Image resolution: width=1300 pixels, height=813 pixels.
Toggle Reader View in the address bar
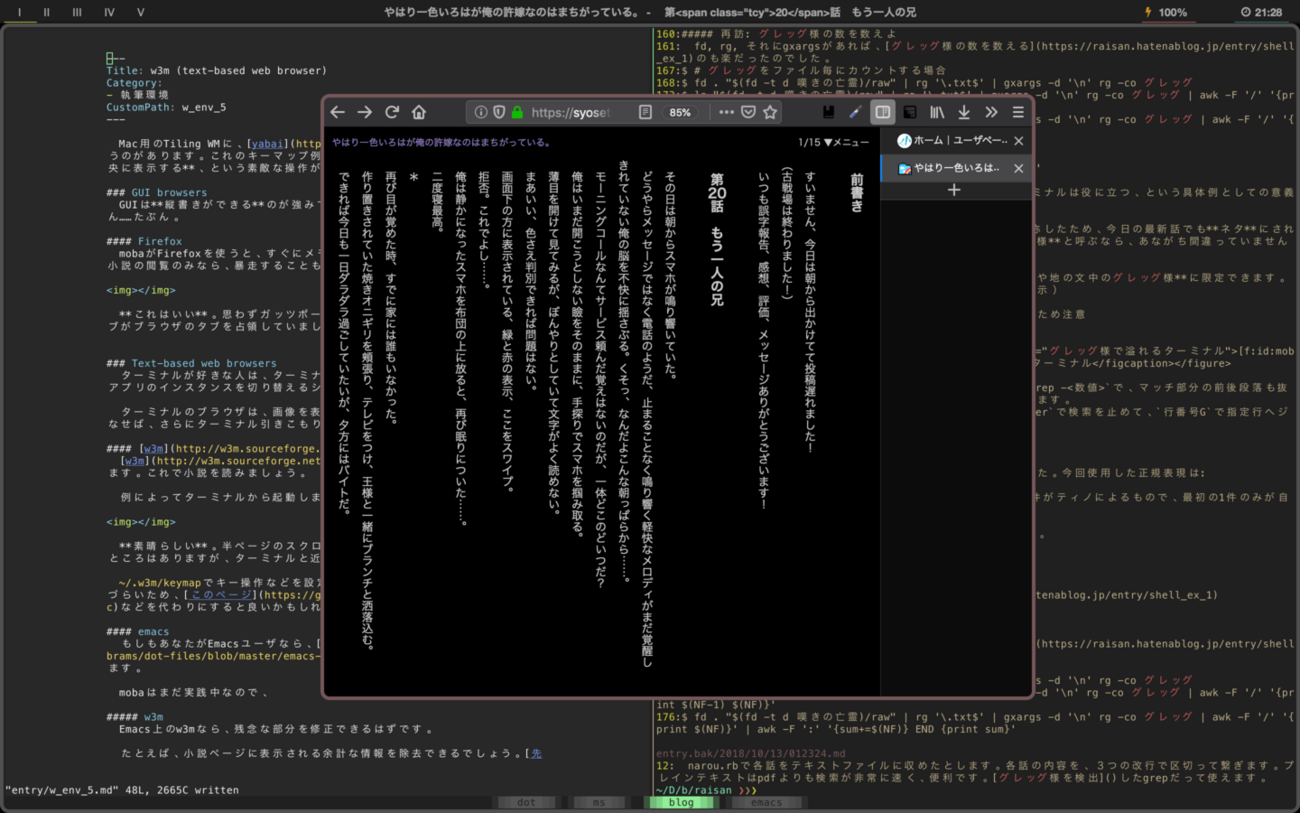click(x=645, y=113)
